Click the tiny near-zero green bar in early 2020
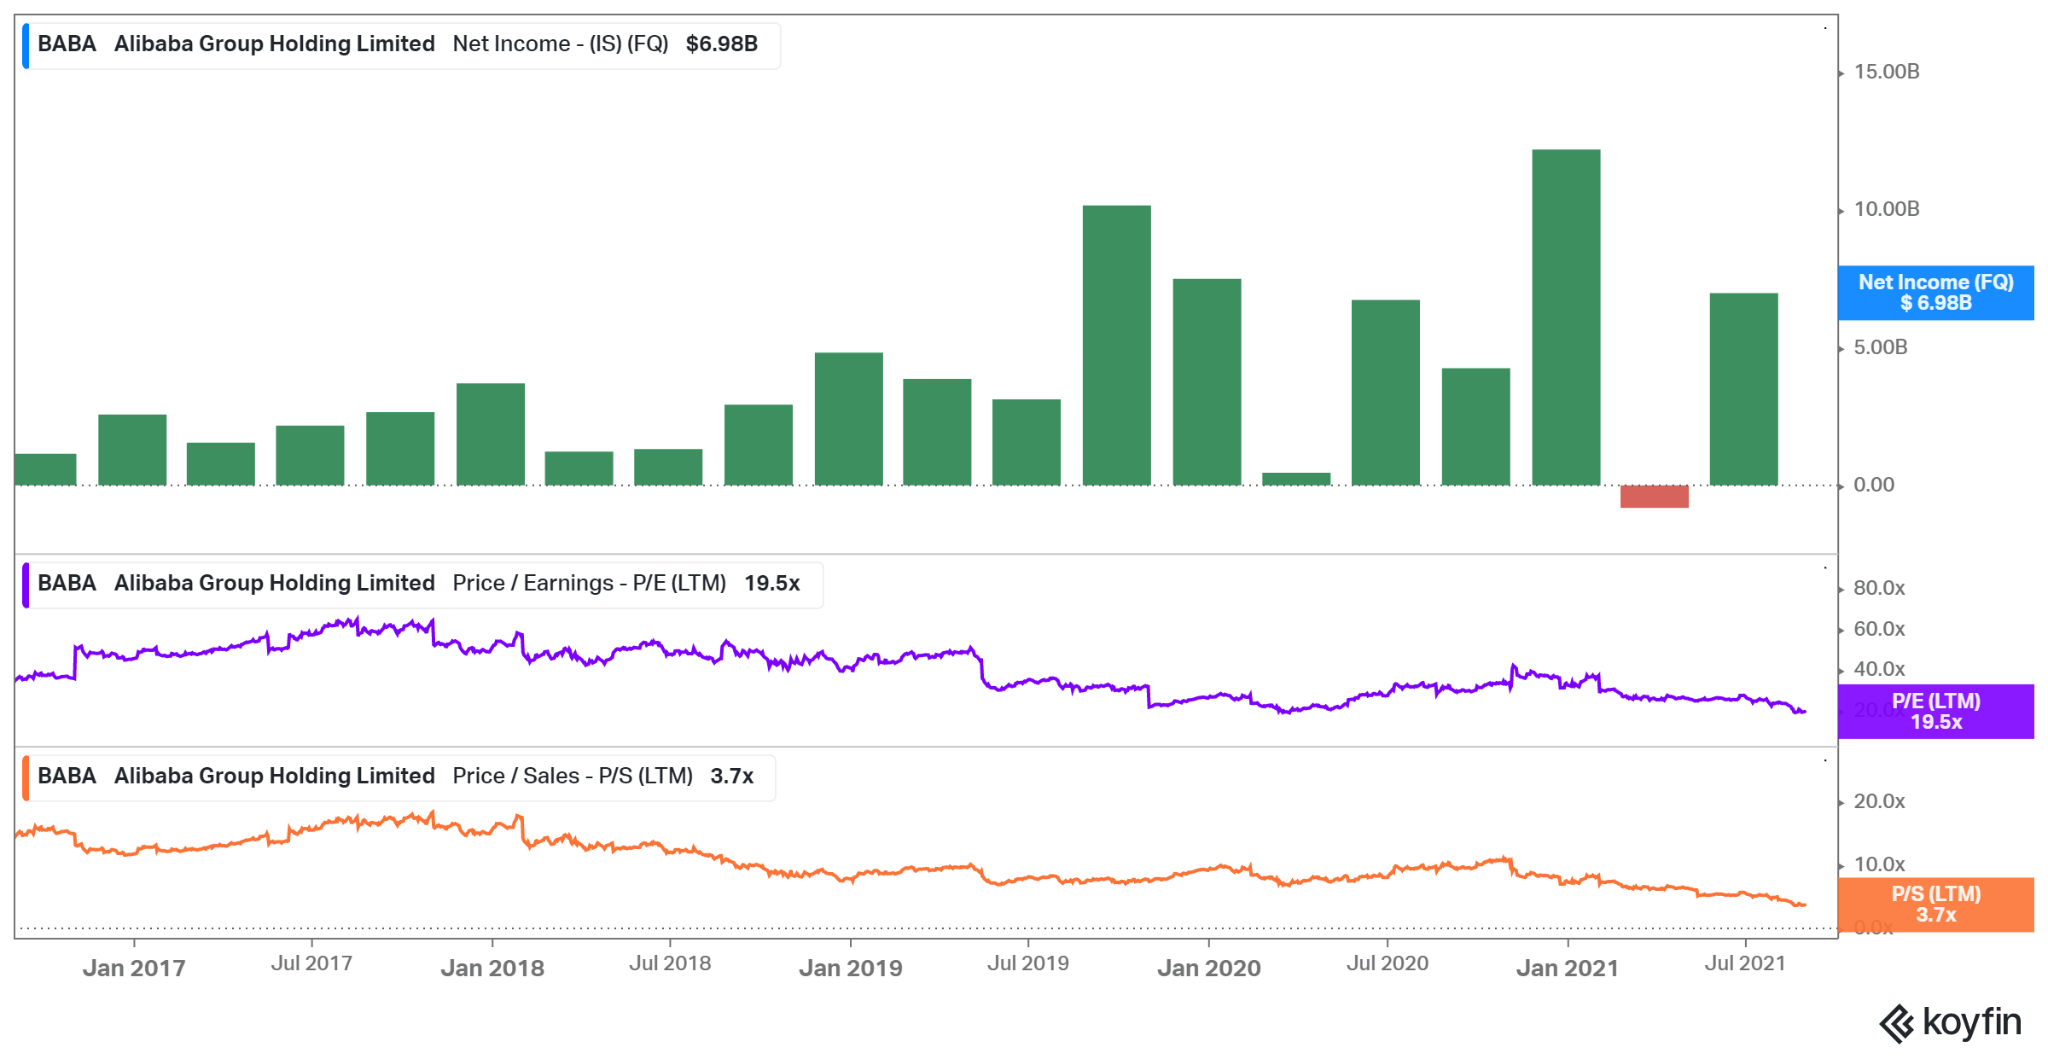Screen dimensions: 2048x1058 tap(1296, 479)
